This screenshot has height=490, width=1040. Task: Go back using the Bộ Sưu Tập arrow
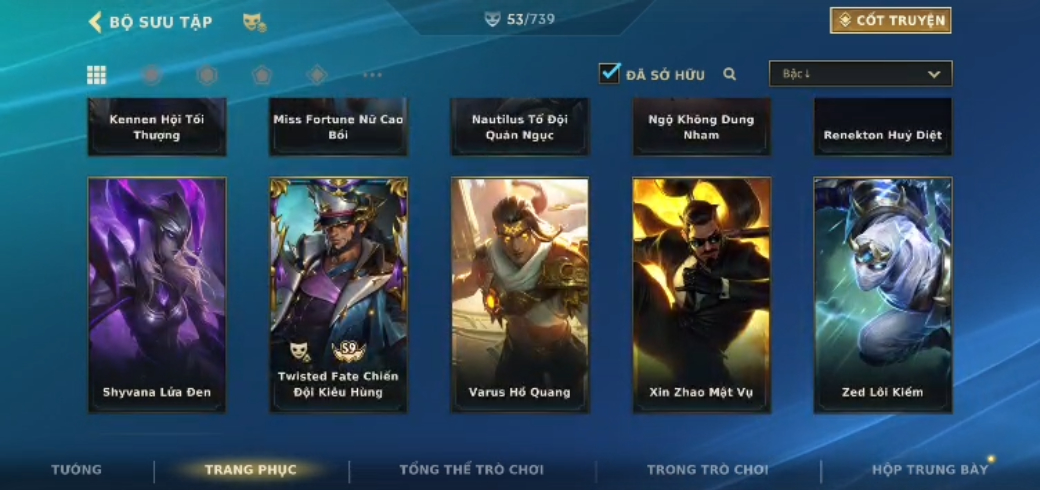[x=96, y=22]
